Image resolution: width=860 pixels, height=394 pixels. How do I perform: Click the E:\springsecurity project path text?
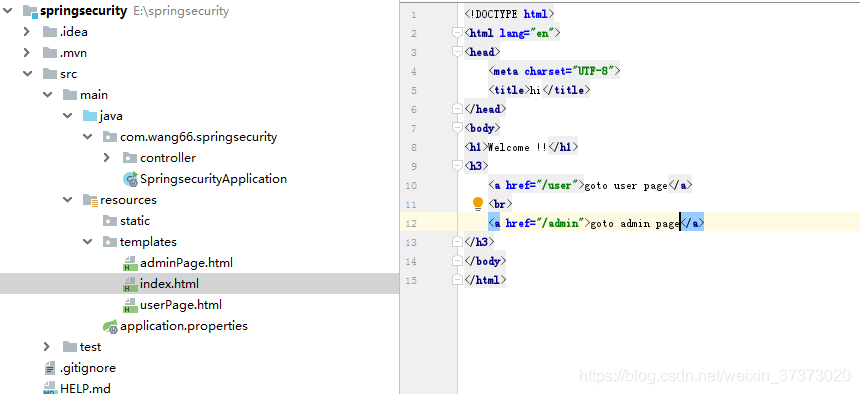(x=181, y=11)
